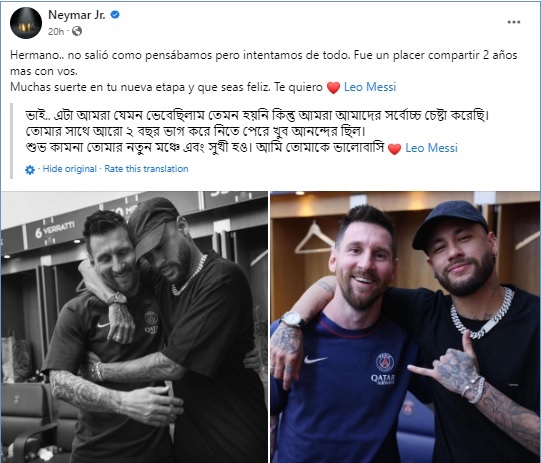Viewport: 541px width, 463px height.
Task: Open Leo Messi tag in Bengali translation
Action: 431,148
